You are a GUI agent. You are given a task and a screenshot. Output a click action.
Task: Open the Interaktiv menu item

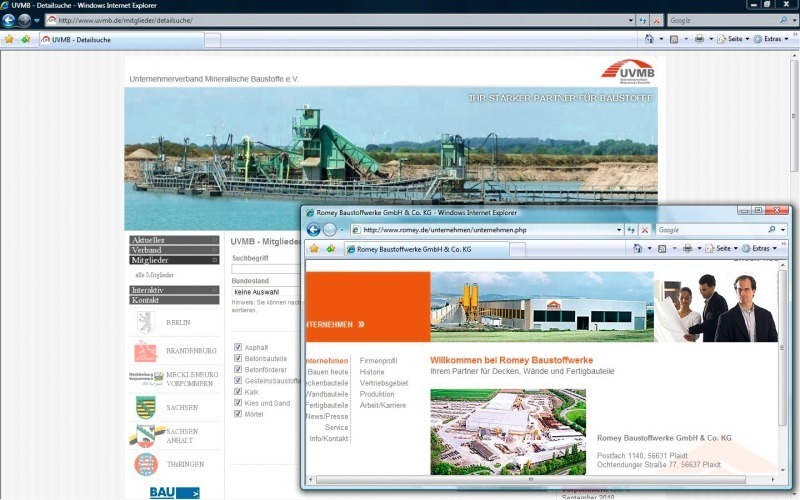click(x=174, y=290)
